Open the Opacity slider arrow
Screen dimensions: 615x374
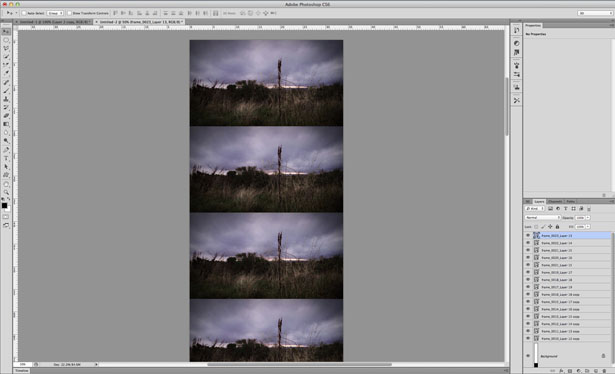point(588,218)
